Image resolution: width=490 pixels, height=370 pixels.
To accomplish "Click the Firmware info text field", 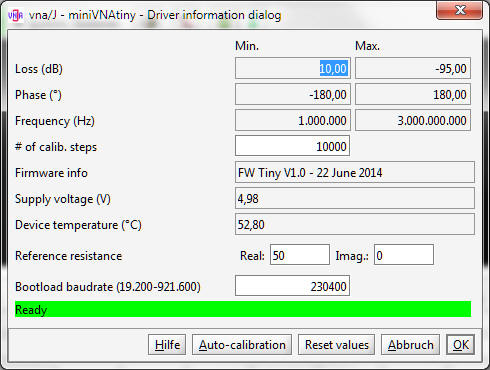I will coord(355,172).
